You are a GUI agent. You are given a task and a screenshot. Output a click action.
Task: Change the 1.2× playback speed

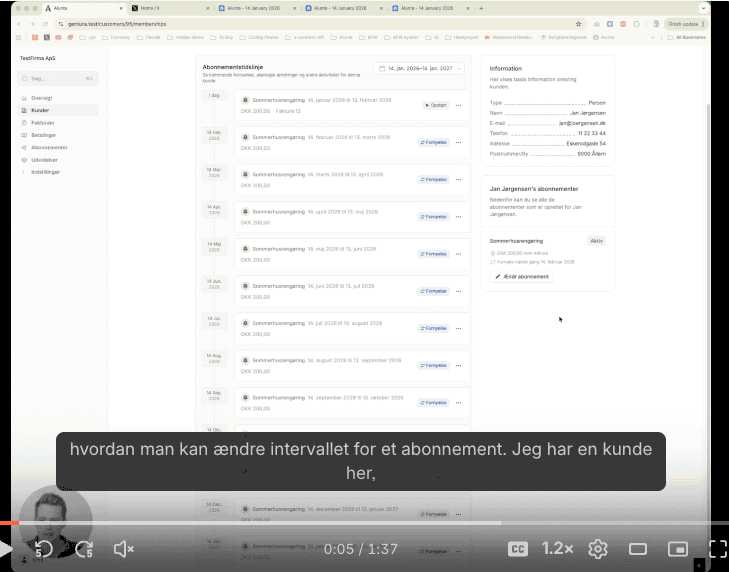[x=557, y=549]
